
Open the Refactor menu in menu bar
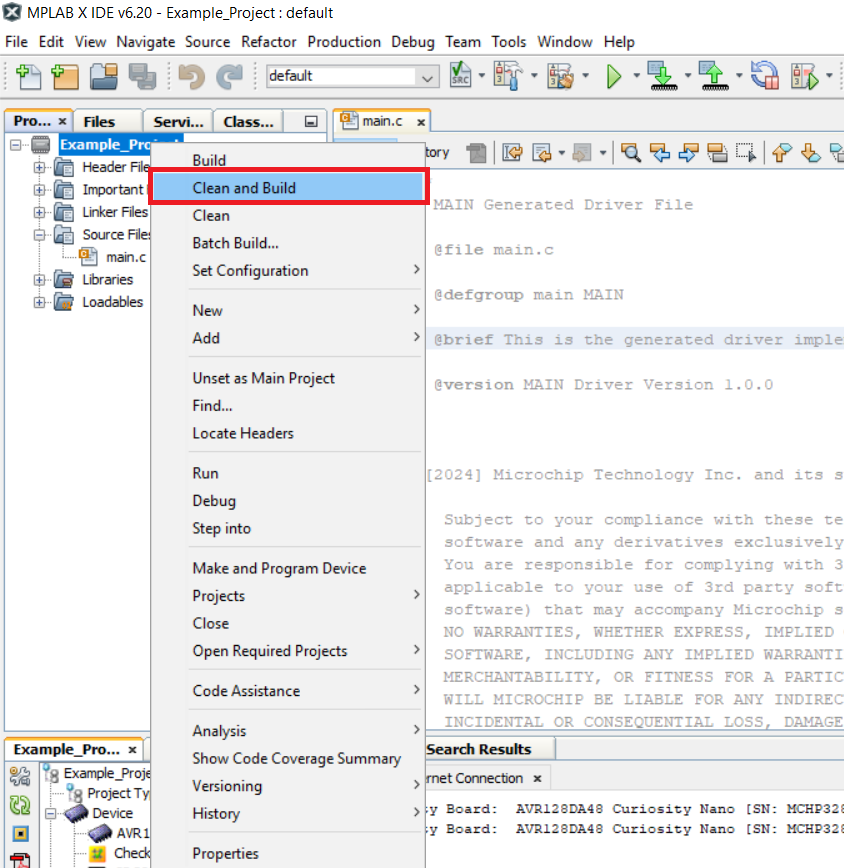tap(268, 42)
